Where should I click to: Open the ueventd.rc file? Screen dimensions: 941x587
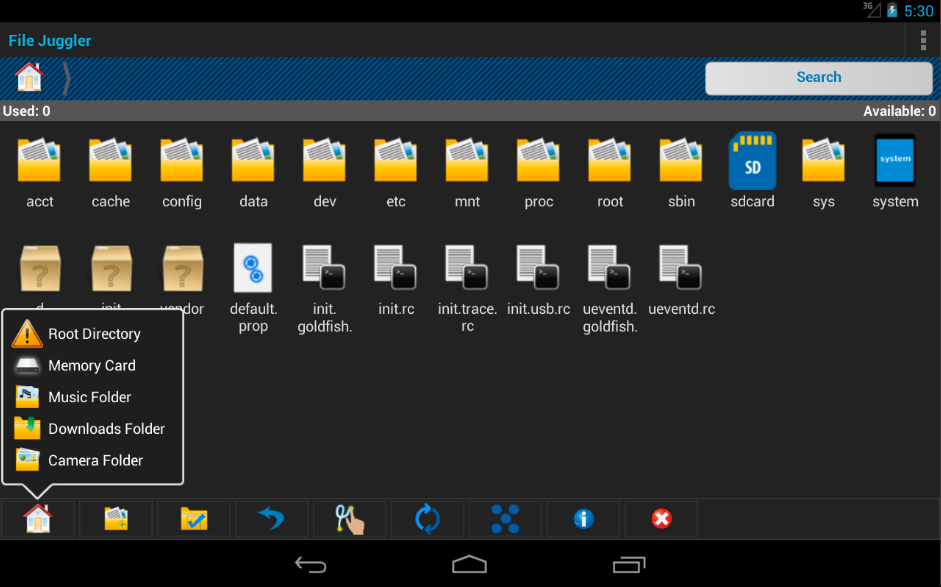point(681,280)
